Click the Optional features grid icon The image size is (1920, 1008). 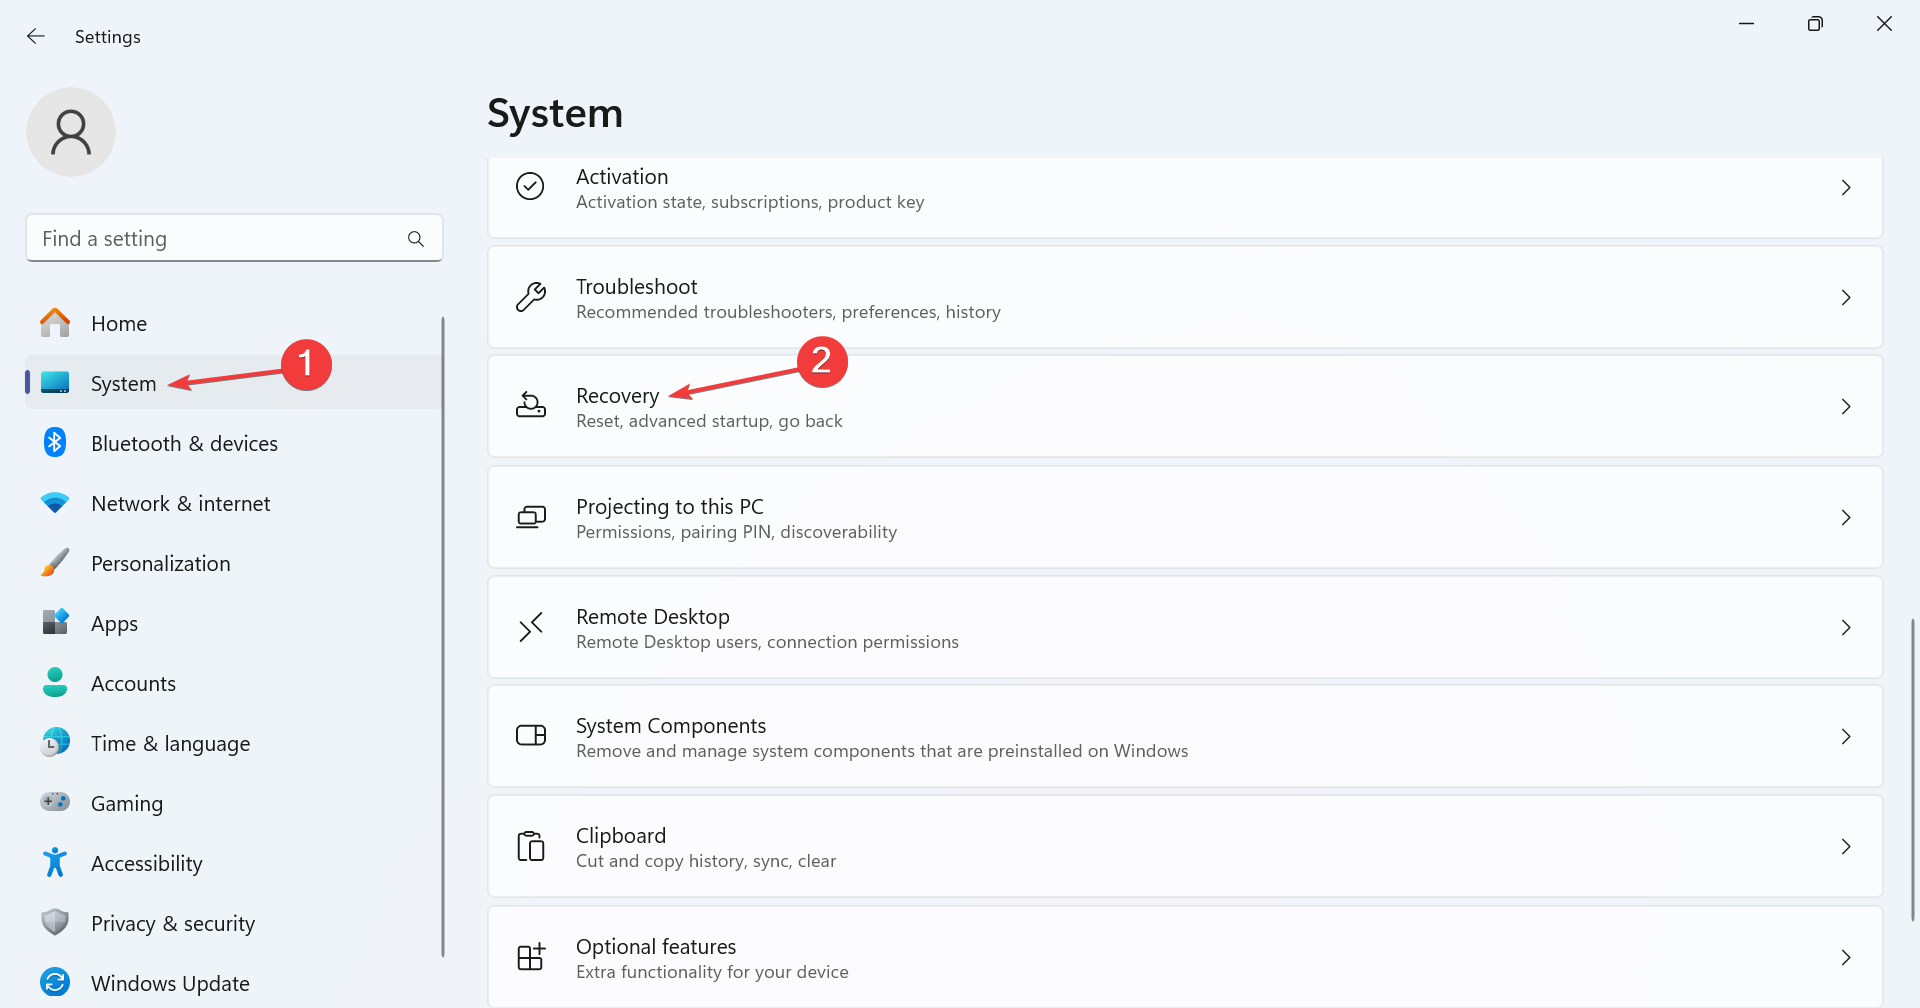531,957
